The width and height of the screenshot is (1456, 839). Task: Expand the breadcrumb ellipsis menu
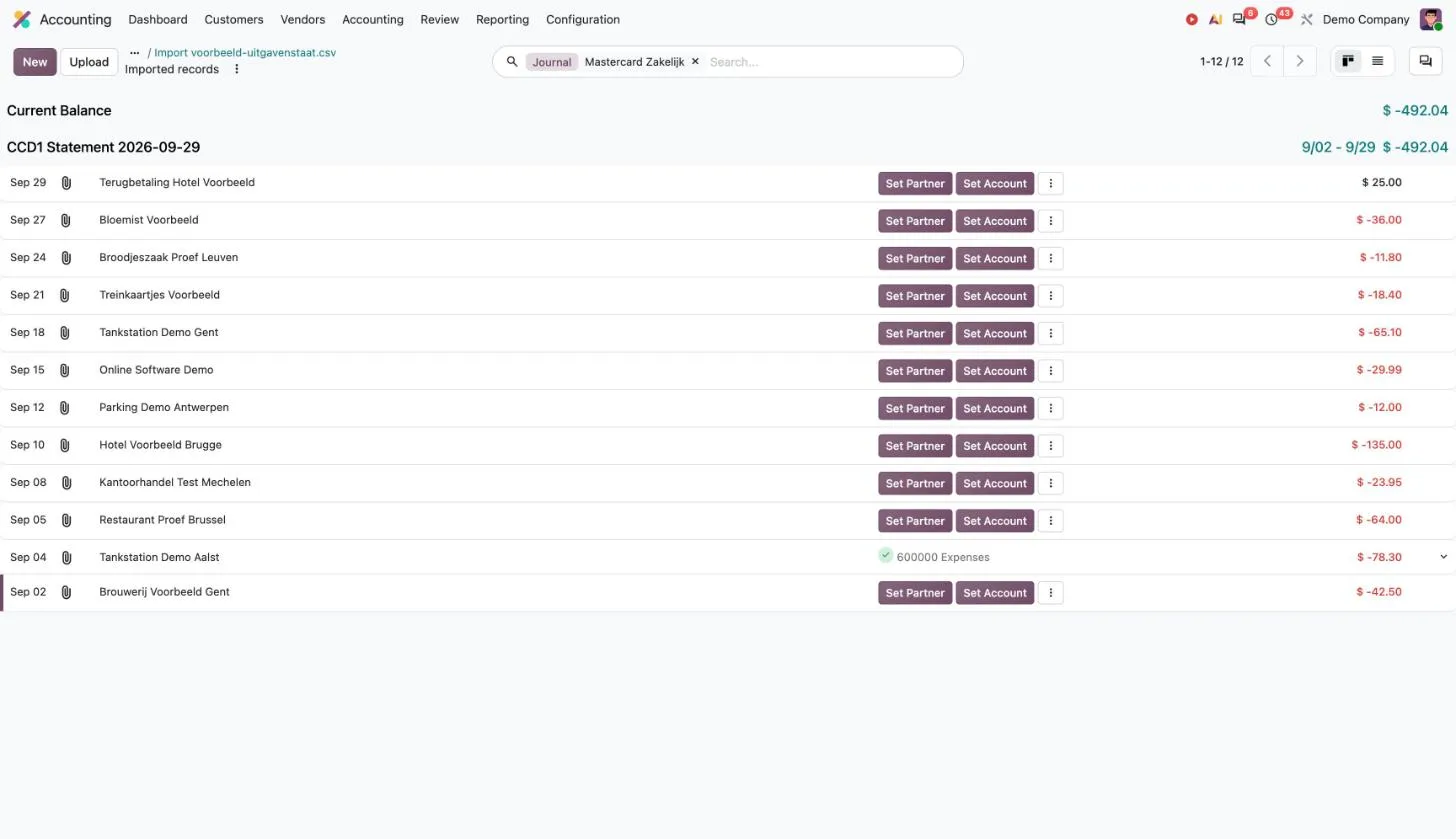click(x=134, y=53)
